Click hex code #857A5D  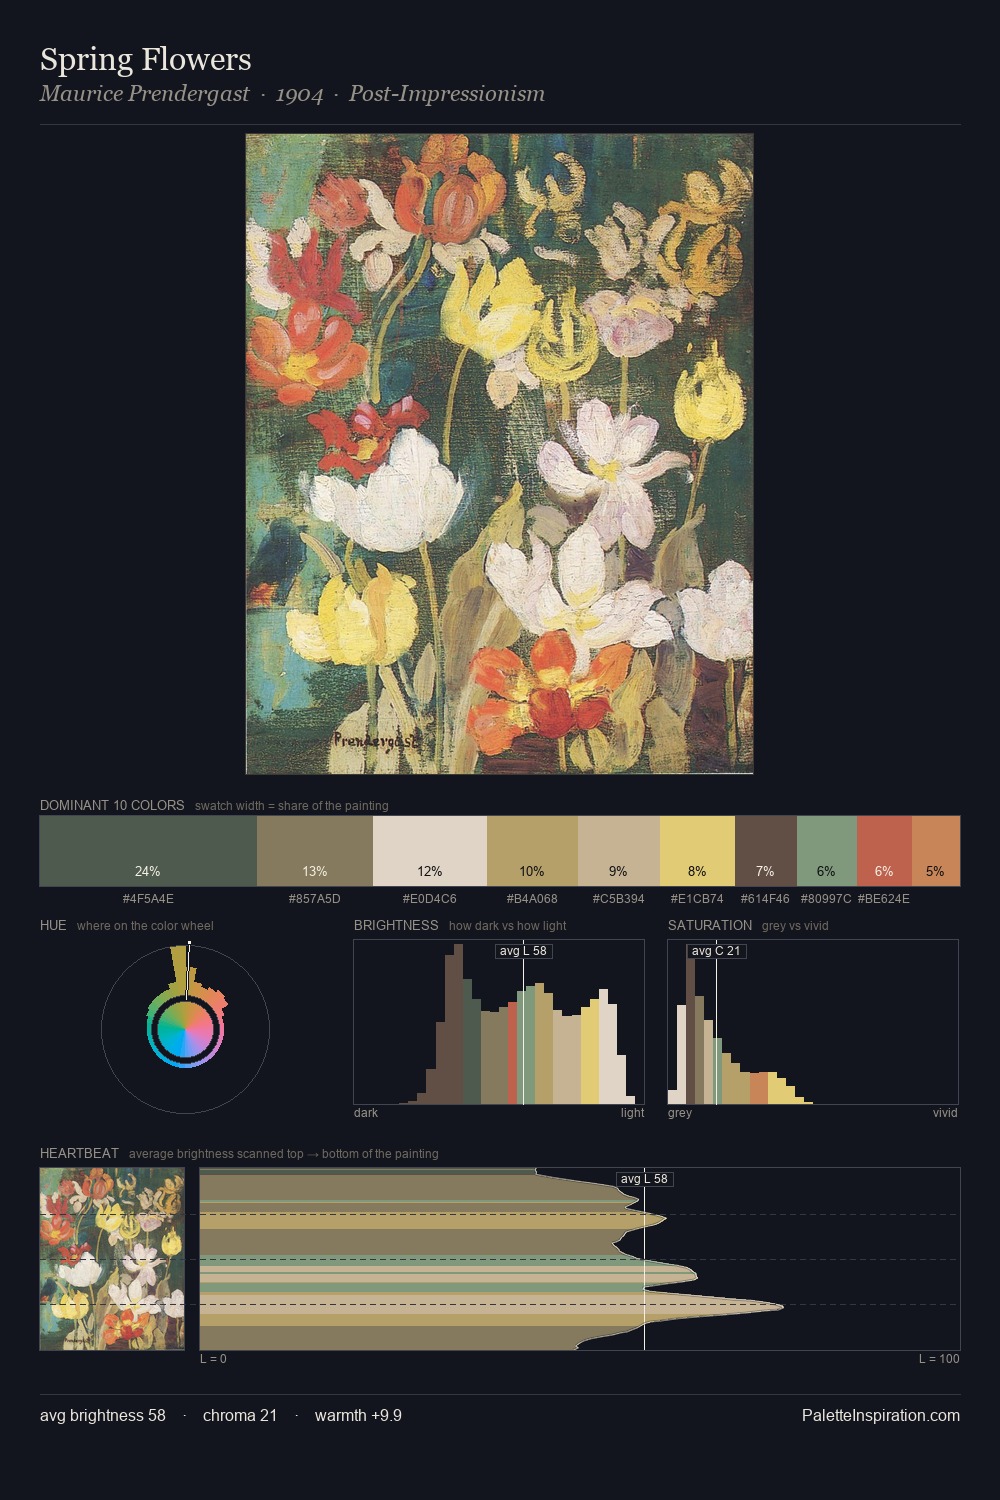(315, 899)
